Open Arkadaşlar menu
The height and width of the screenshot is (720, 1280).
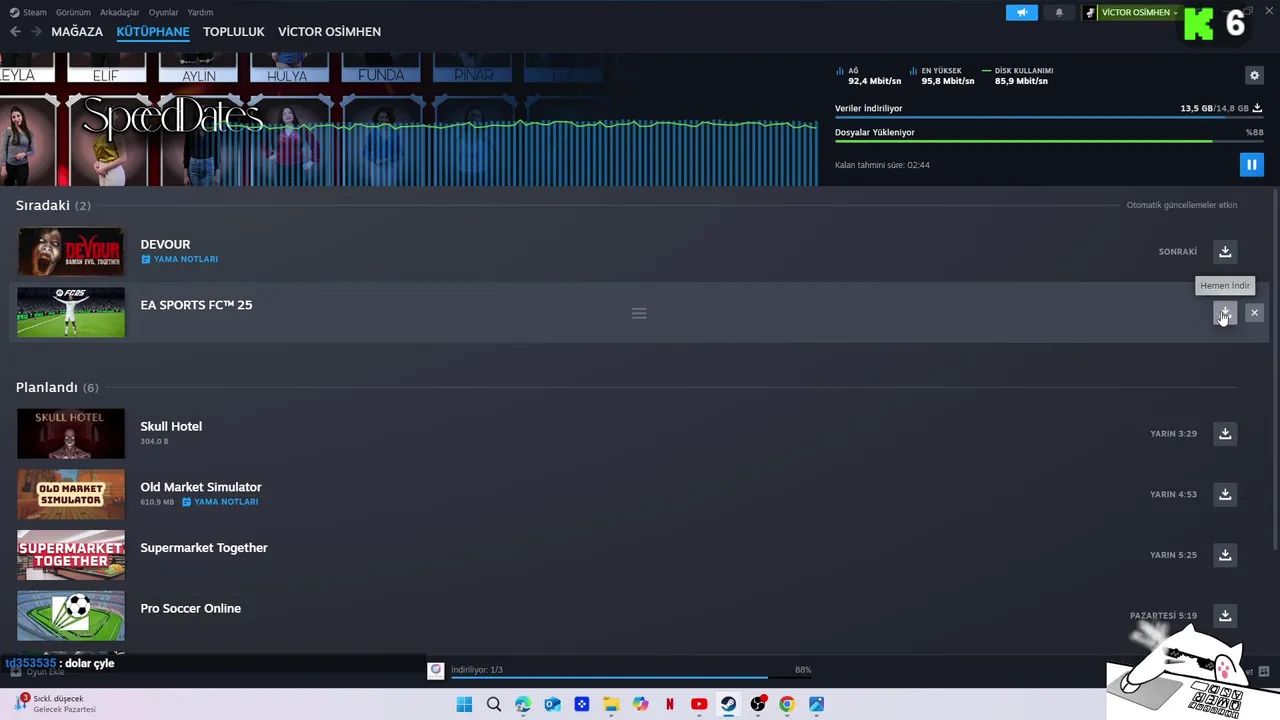120,12
